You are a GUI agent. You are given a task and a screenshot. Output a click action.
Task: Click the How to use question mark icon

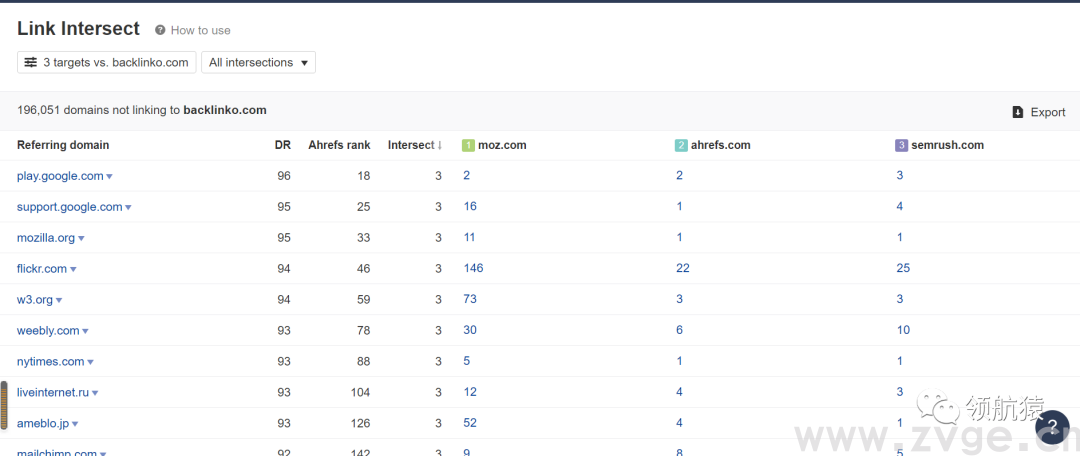click(x=160, y=30)
